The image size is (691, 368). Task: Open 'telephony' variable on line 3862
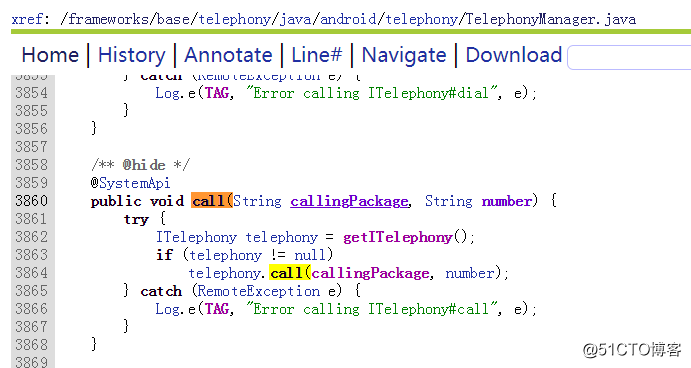(x=282, y=238)
